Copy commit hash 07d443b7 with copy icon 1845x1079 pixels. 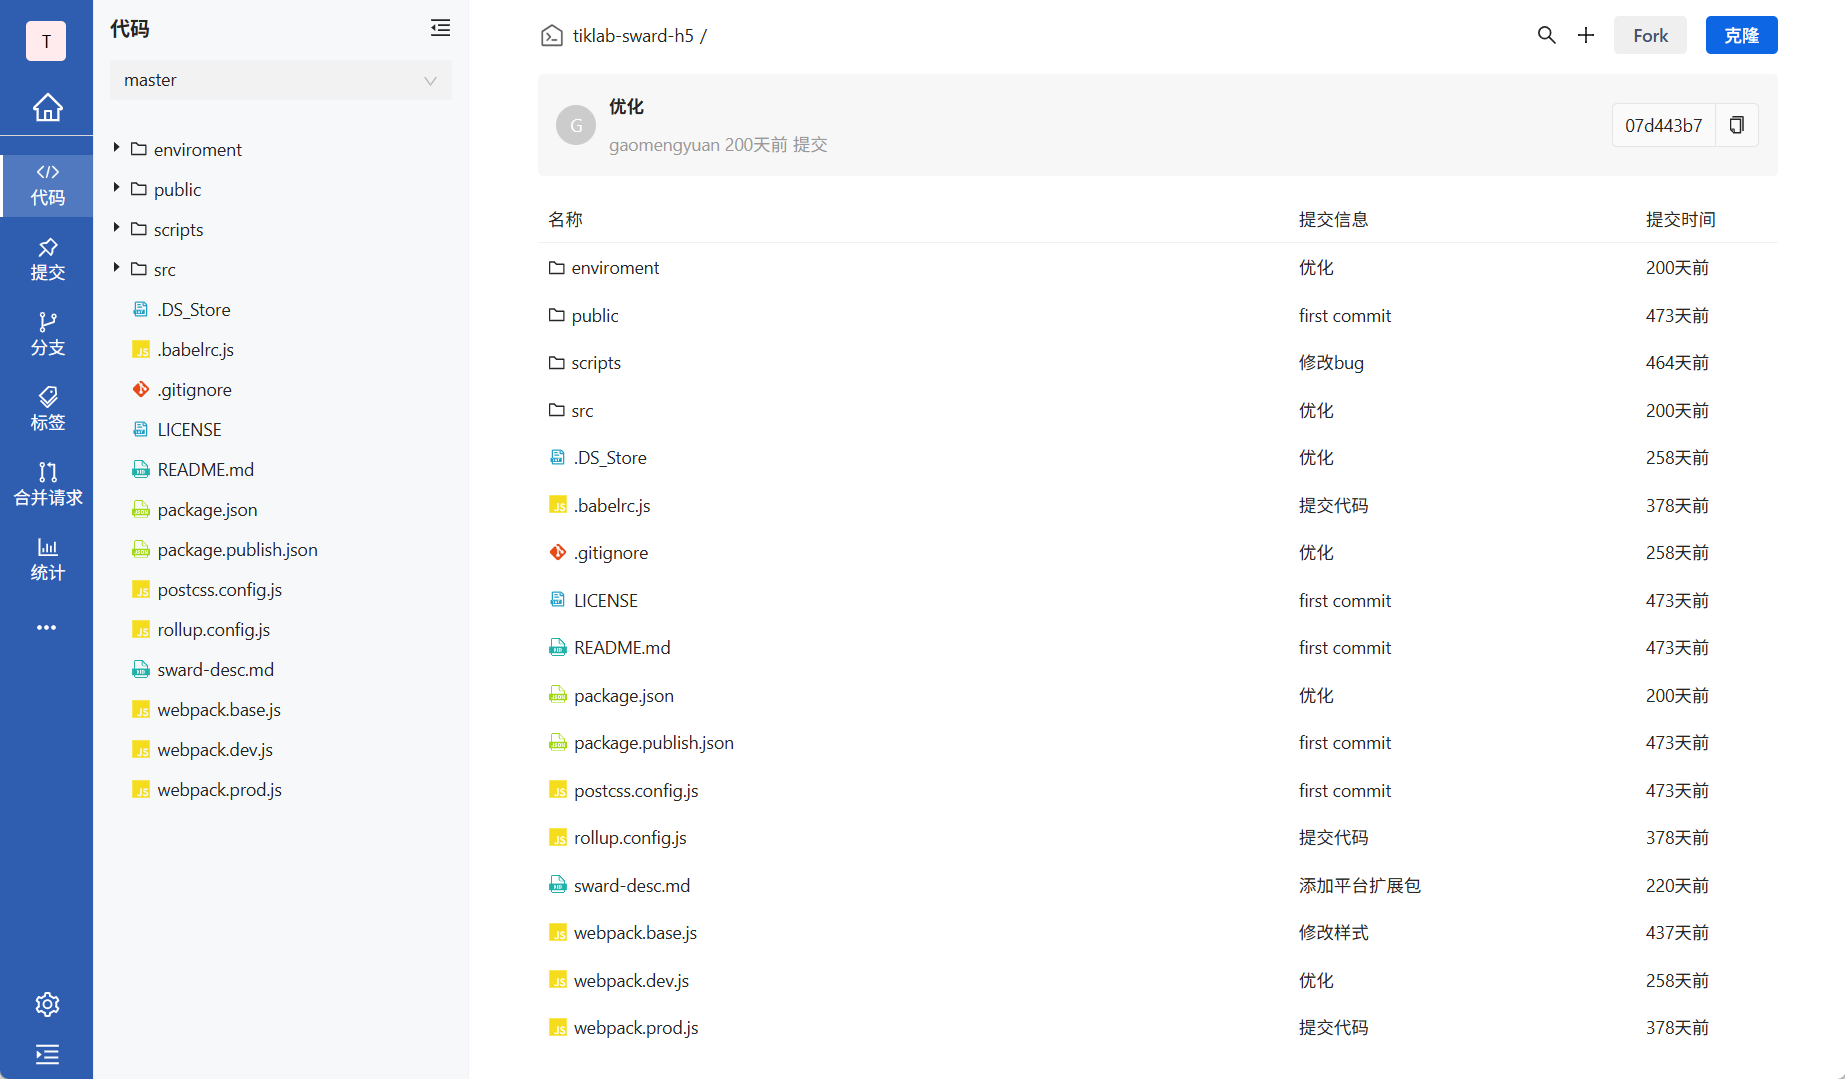[1737, 125]
